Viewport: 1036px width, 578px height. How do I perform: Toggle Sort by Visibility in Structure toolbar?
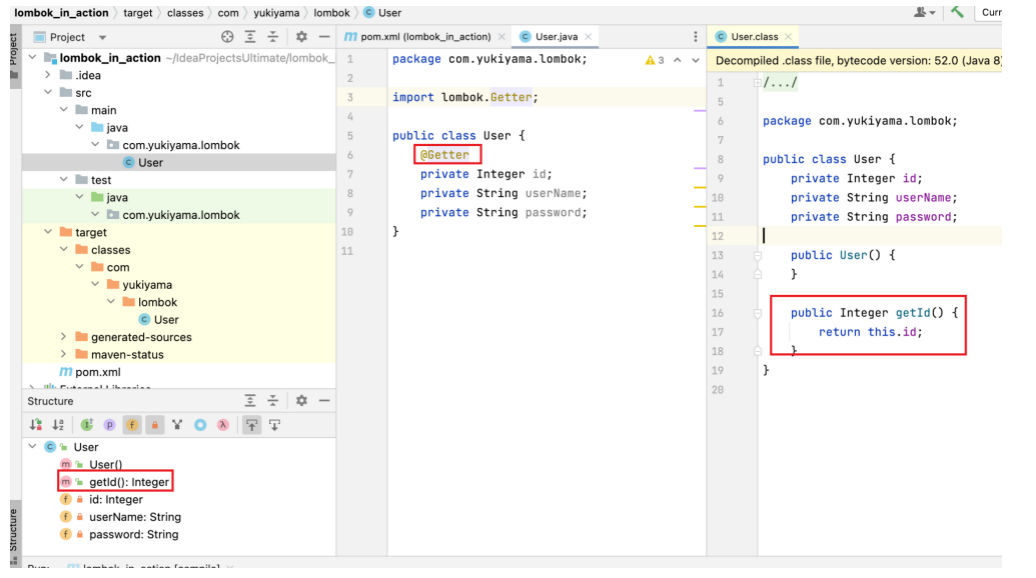(36, 425)
